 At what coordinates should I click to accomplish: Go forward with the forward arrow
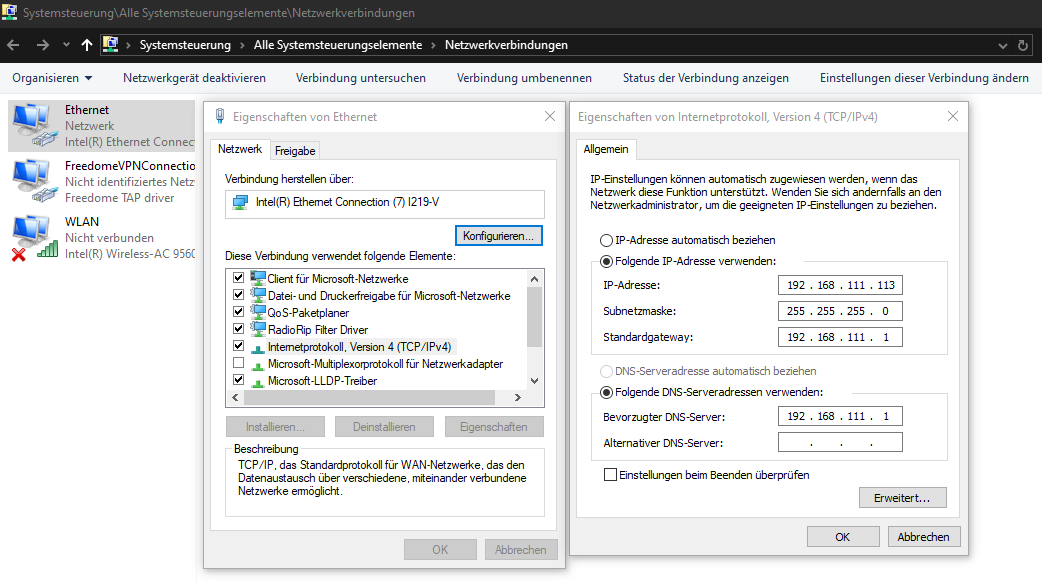click(43, 45)
